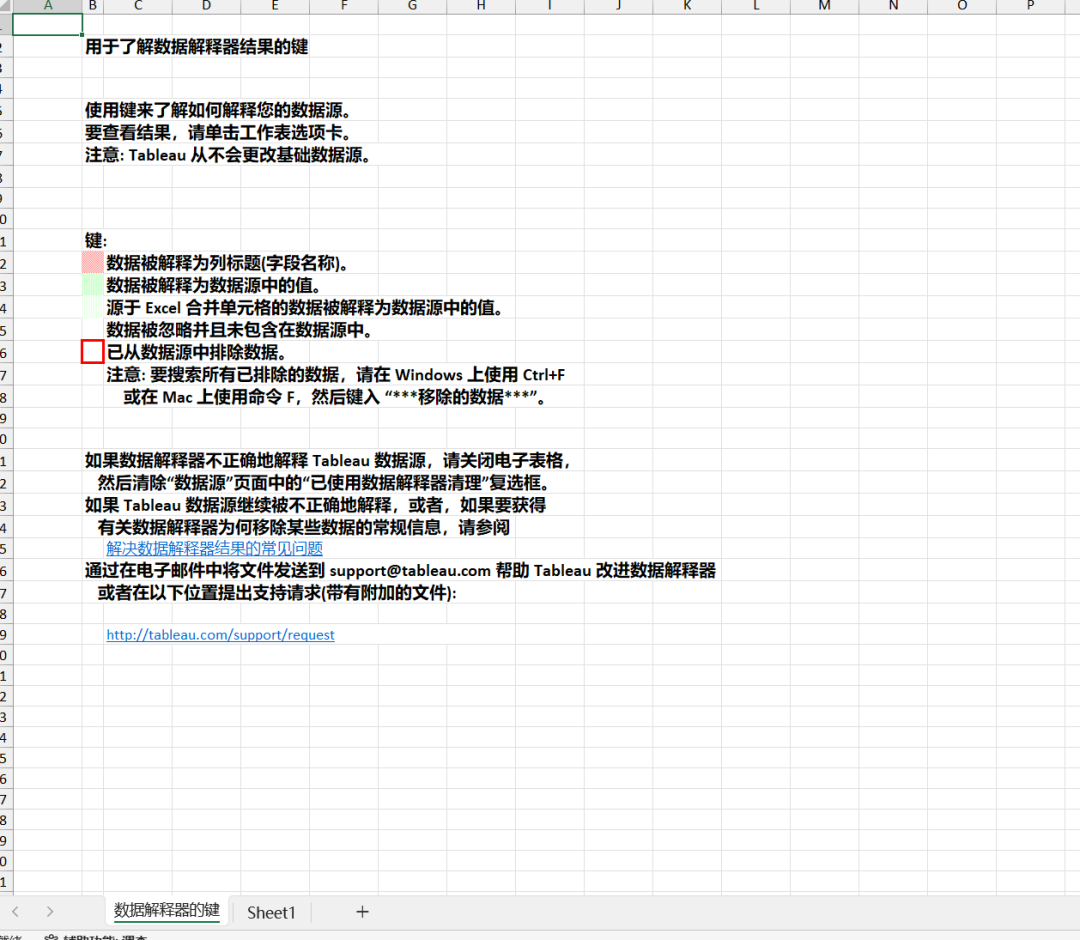
Task: Click the line about 已使用数据解释器清理 复选框
Action: pos(324,483)
